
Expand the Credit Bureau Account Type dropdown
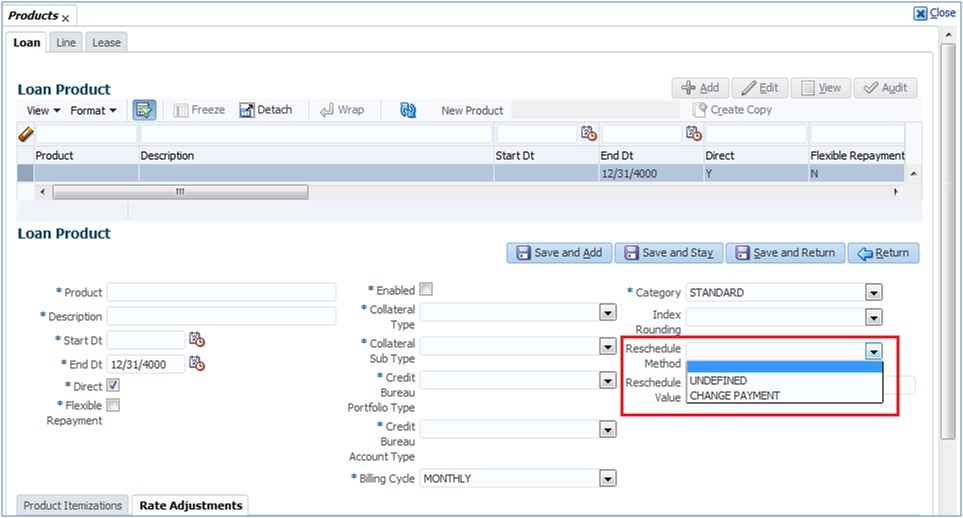pos(607,429)
